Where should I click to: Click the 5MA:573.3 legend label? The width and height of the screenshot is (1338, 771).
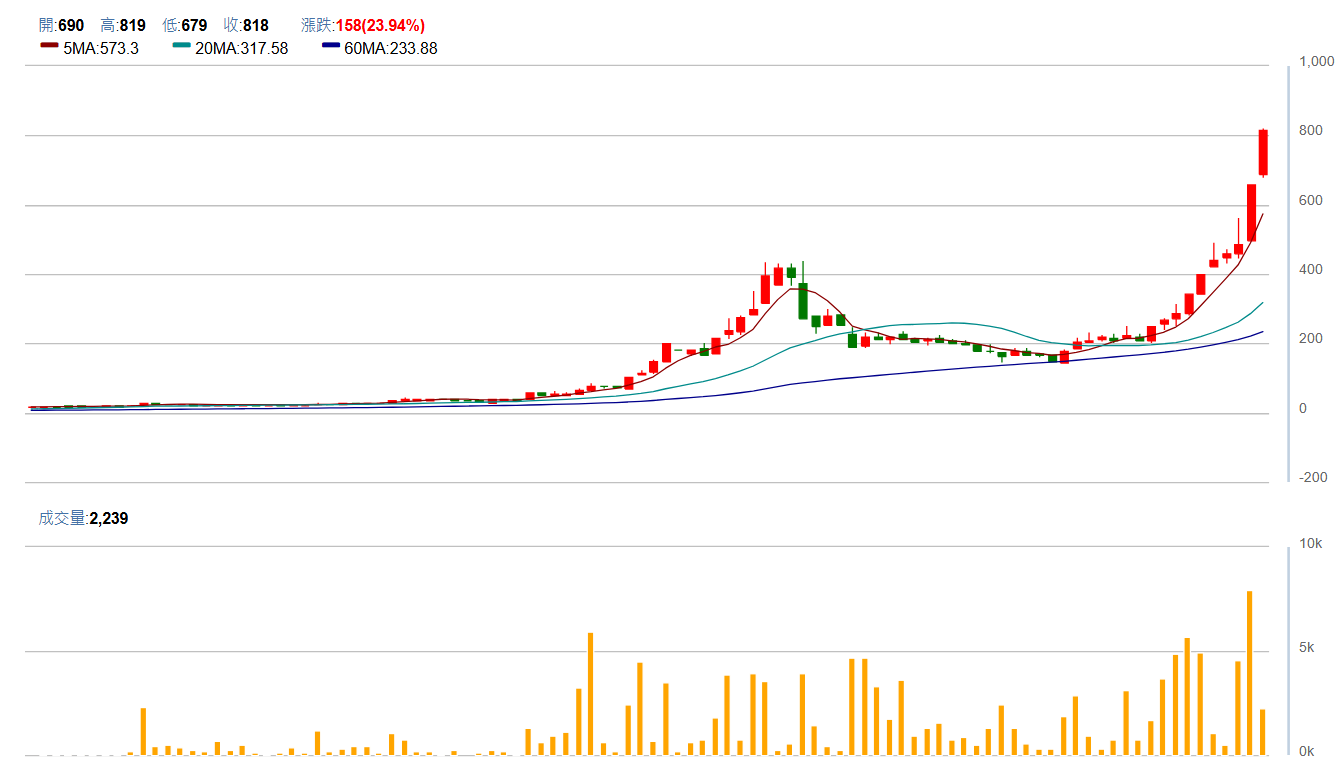[101, 48]
